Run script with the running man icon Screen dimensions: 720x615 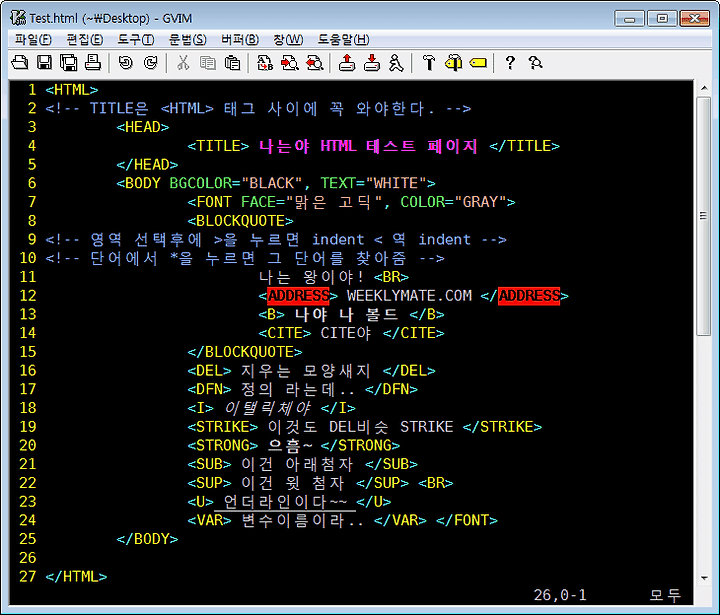click(x=396, y=62)
